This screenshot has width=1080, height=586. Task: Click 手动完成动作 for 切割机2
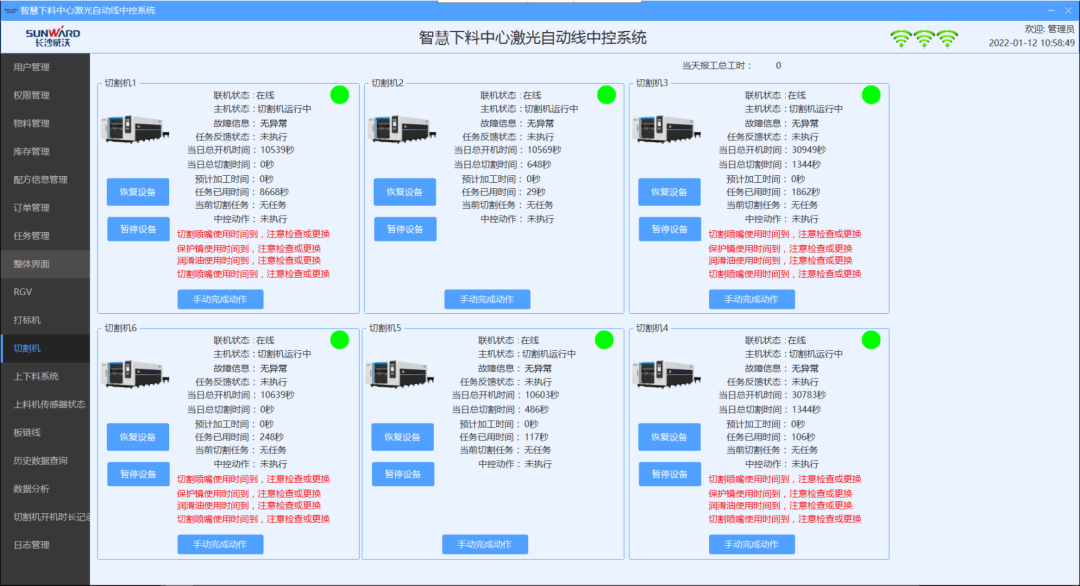click(487, 300)
